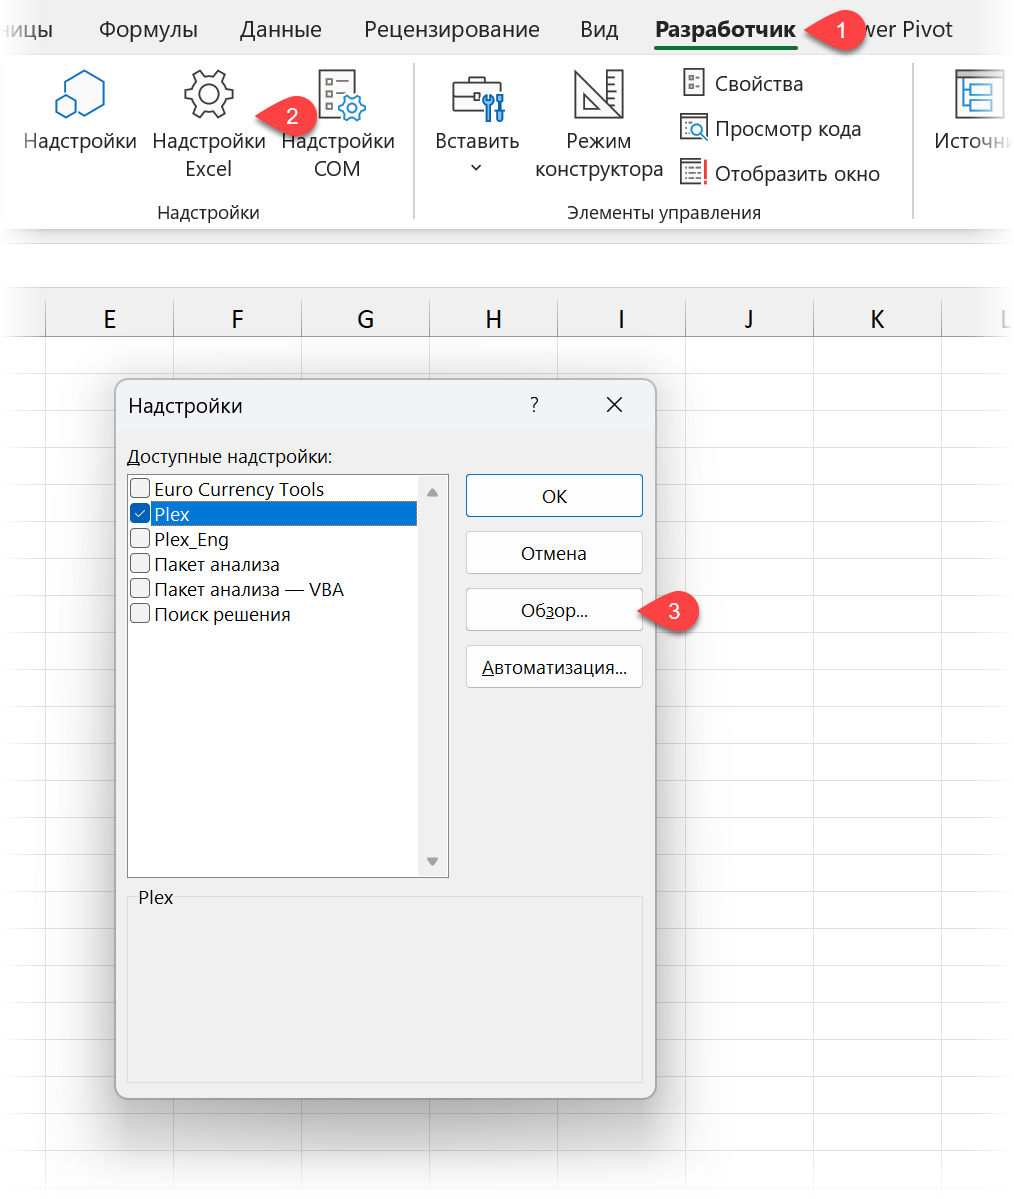Viewport: 1014px width, 1199px height.
Task: Click the Вставить toolbox icon
Action: coord(477,98)
